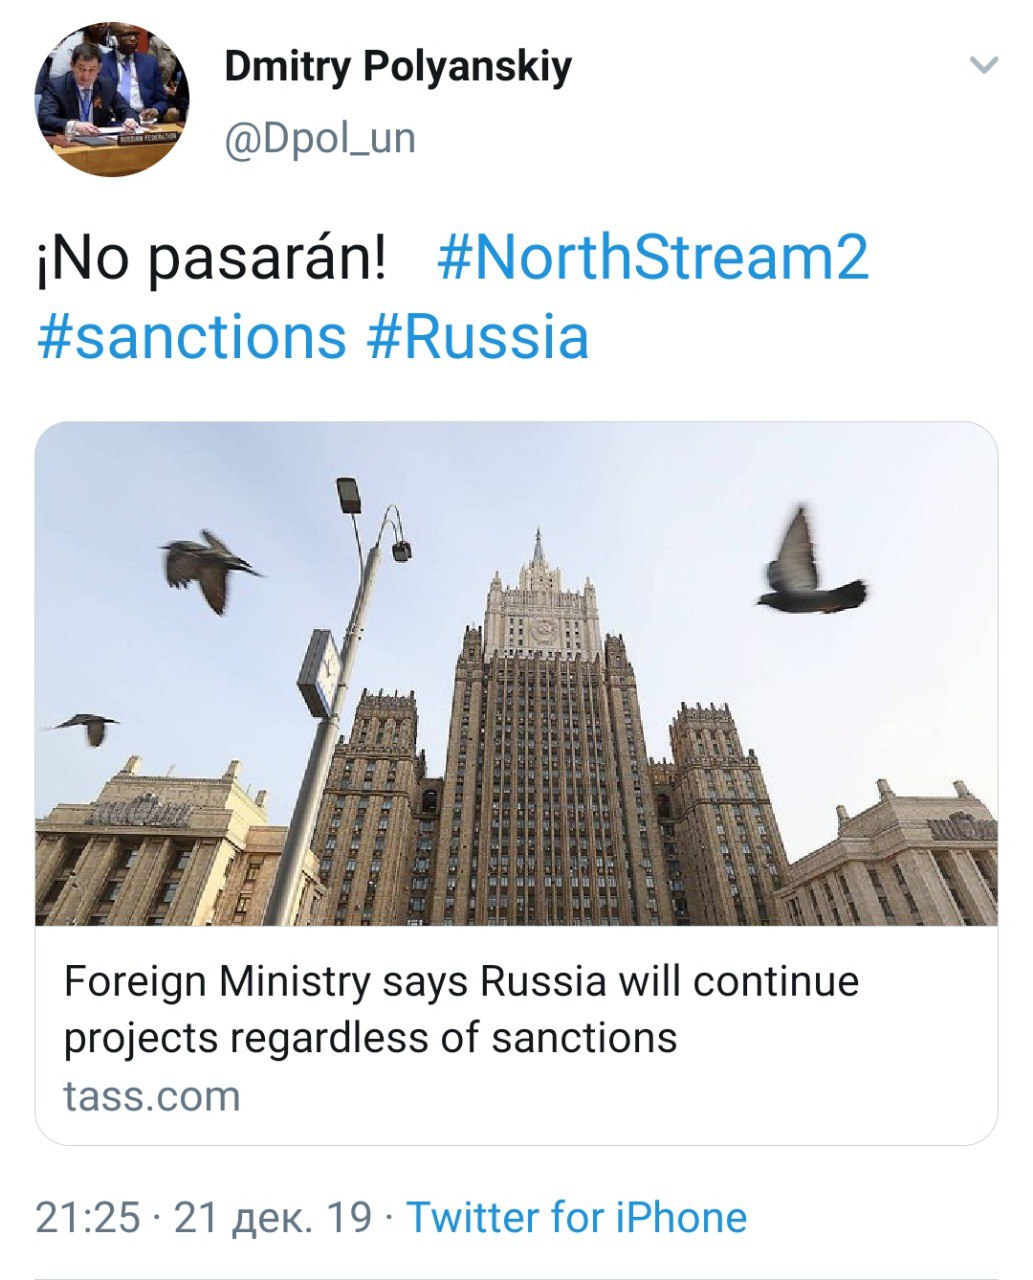This screenshot has width=1033, height=1280.
Task: Click the Foreign Ministry article headline
Action: click(x=461, y=1009)
